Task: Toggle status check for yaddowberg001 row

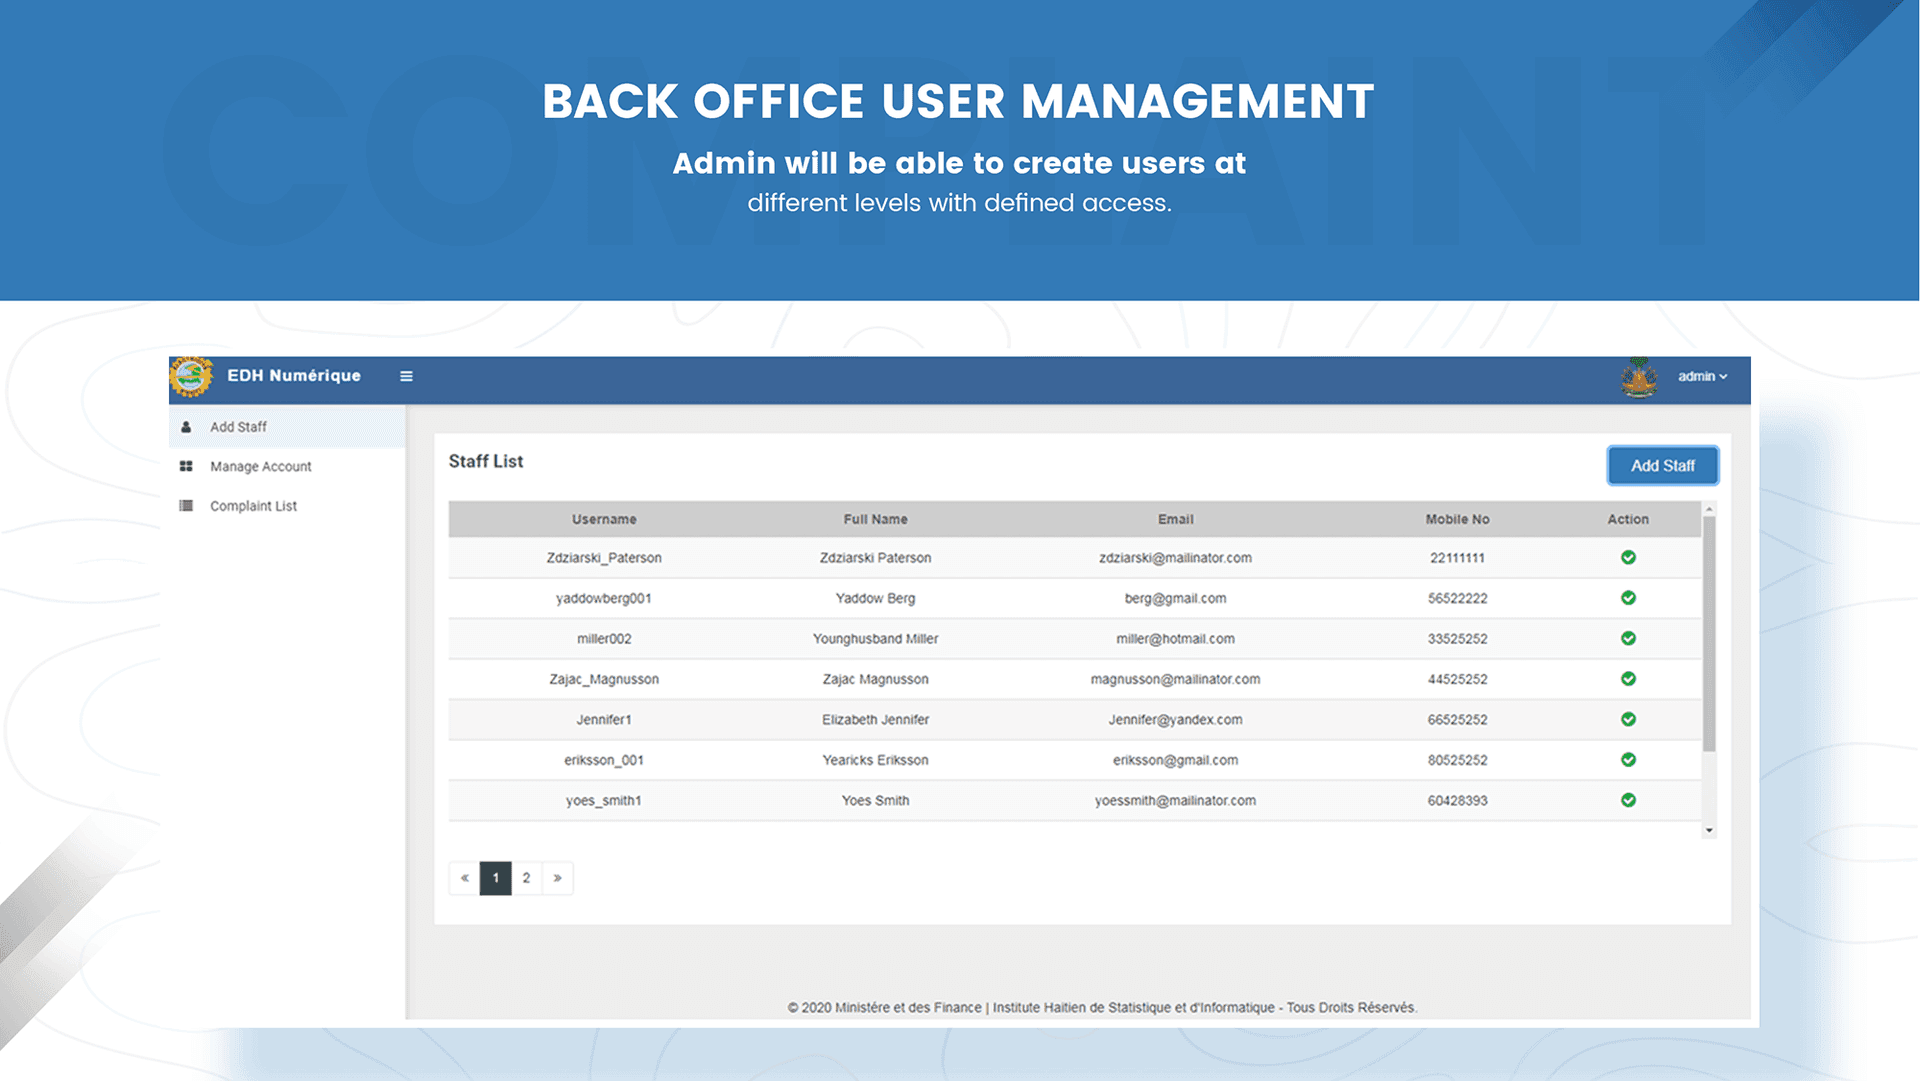Action: [1628, 598]
